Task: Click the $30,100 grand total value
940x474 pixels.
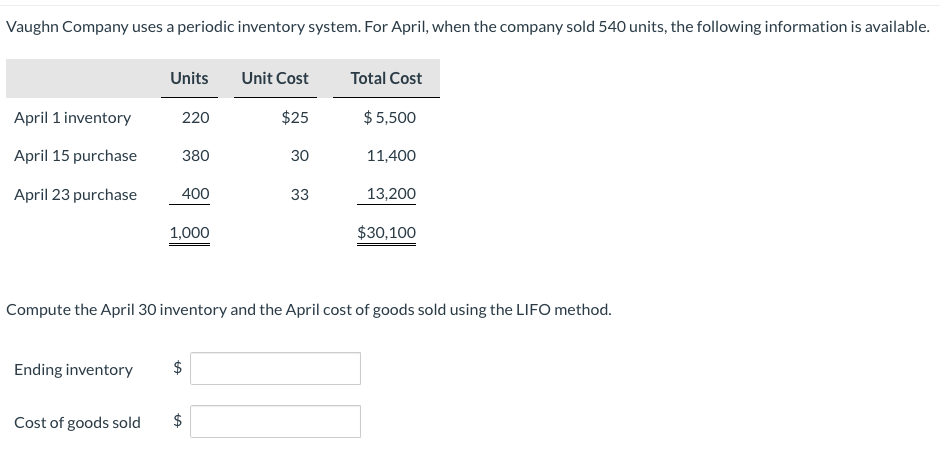Action: pyautogui.click(x=387, y=233)
